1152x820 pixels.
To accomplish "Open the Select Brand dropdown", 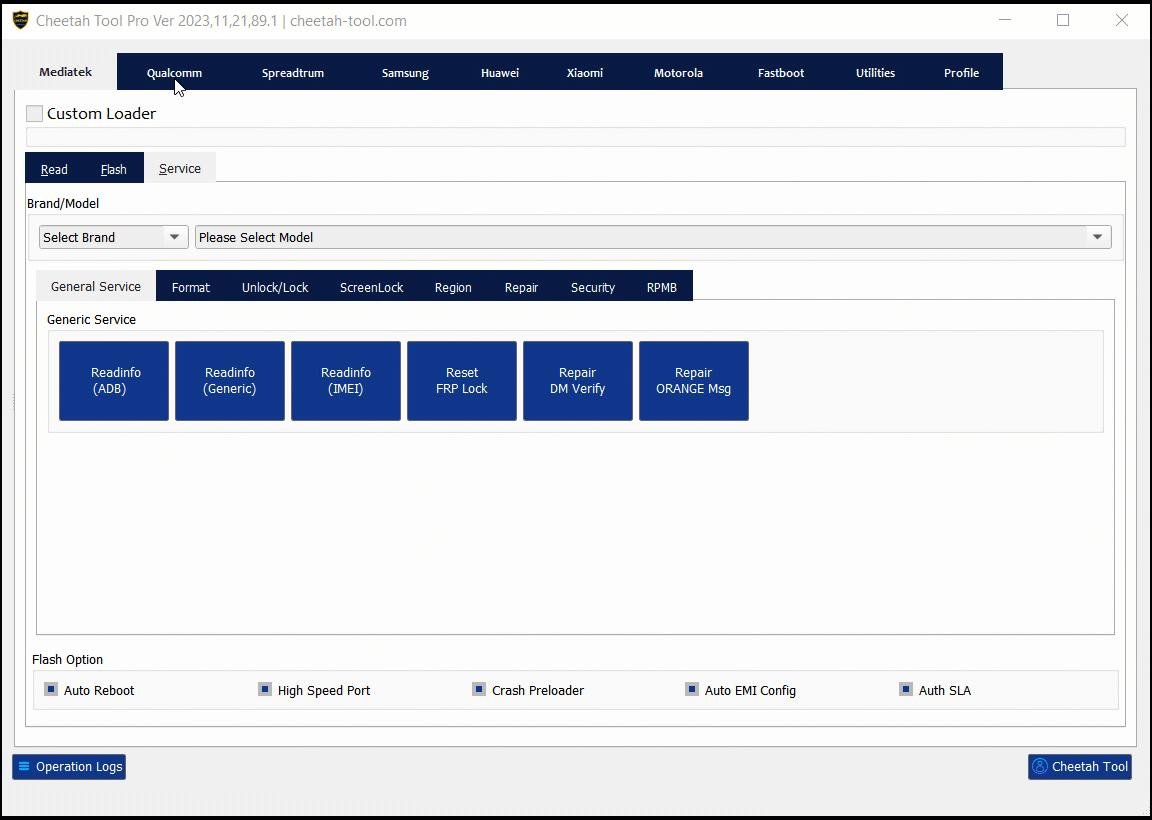I will tap(112, 237).
